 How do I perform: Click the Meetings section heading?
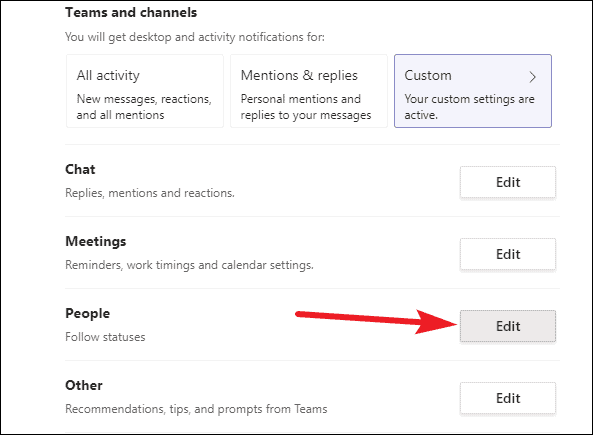tap(96, 241)
